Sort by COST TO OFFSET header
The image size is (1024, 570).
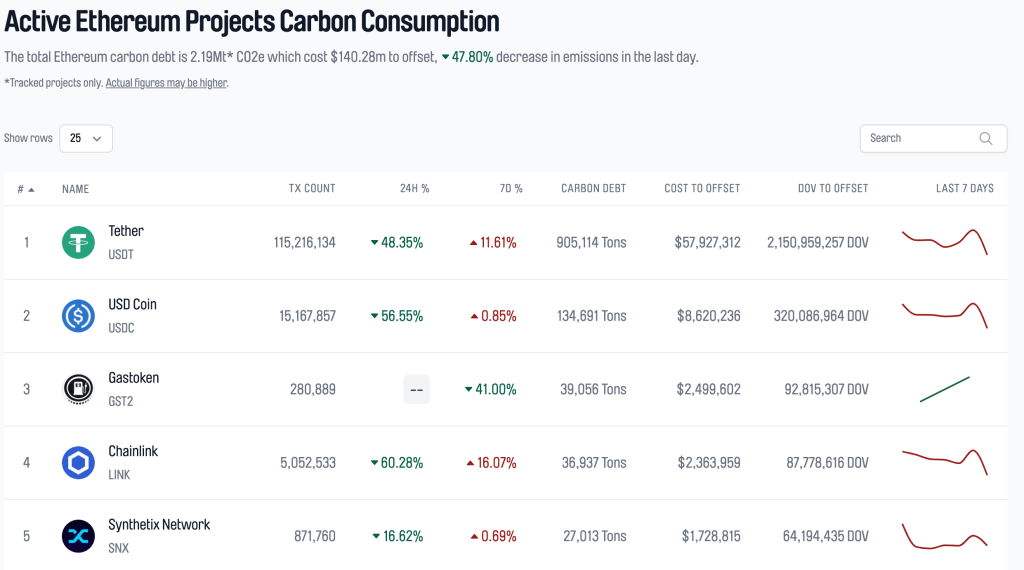point(702,189)
